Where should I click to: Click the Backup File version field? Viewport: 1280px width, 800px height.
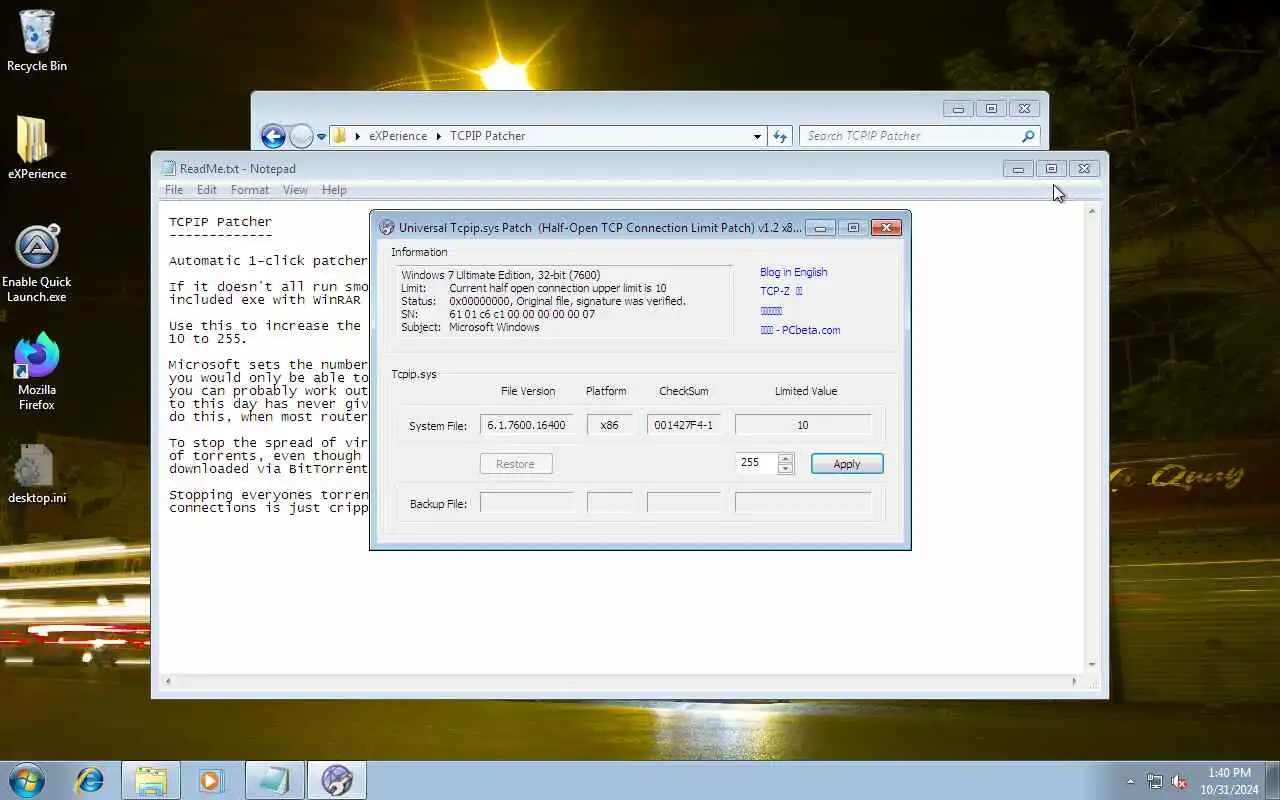(527, 503)
